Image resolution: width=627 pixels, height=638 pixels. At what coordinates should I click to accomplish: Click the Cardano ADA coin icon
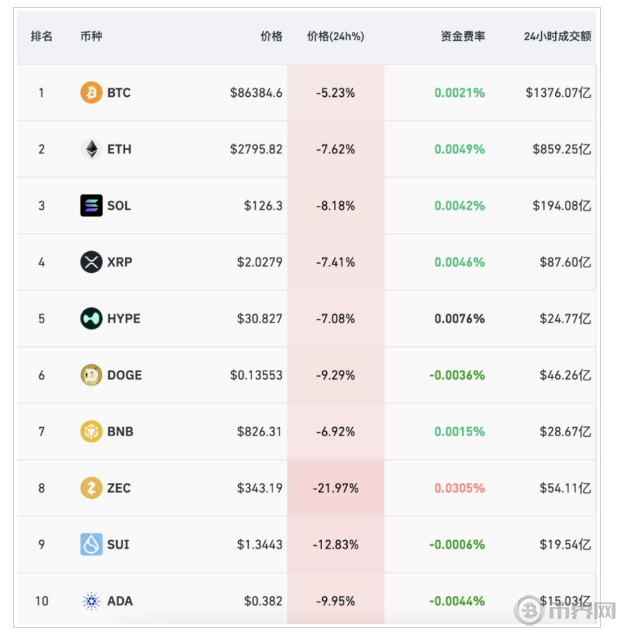pyautogui.click(x=91, y=601)
